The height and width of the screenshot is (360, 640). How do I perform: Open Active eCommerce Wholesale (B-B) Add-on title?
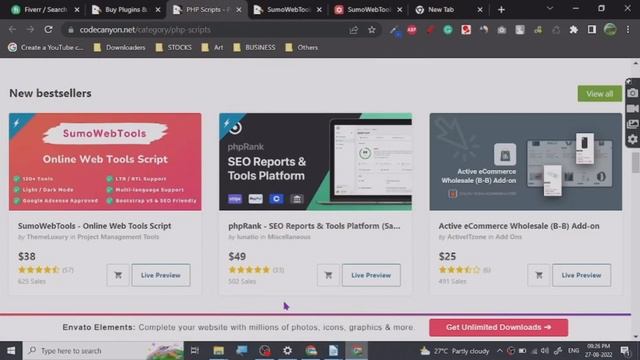coord(519,226)
